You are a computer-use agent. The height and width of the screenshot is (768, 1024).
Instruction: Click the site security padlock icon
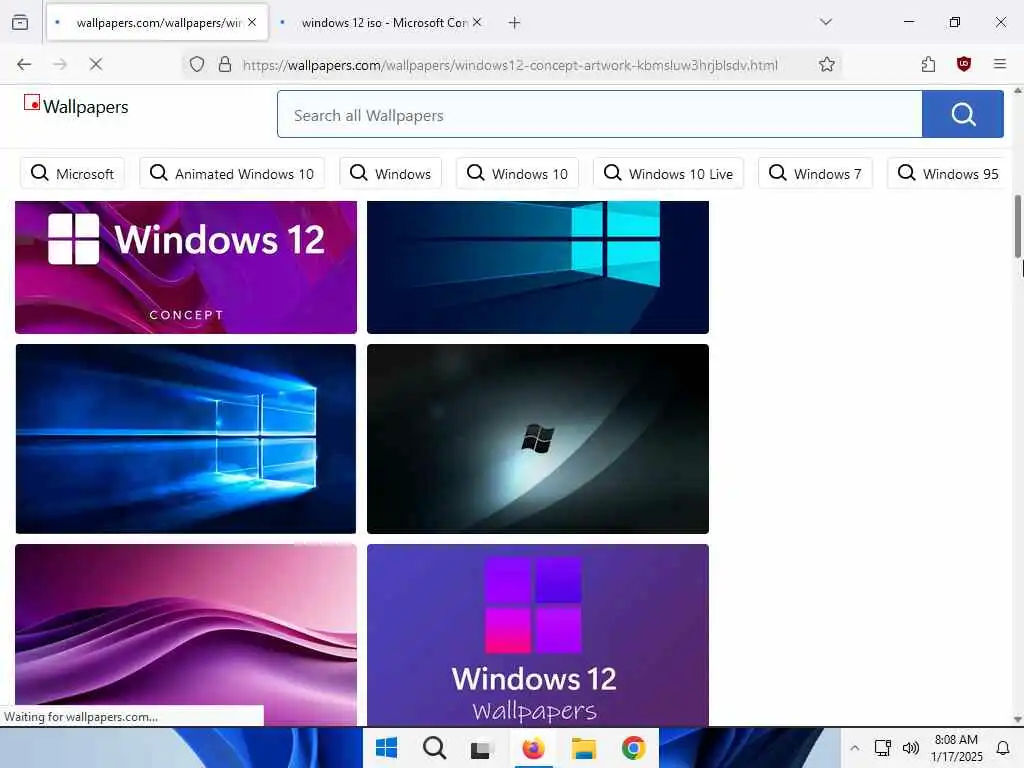point(225,64)
